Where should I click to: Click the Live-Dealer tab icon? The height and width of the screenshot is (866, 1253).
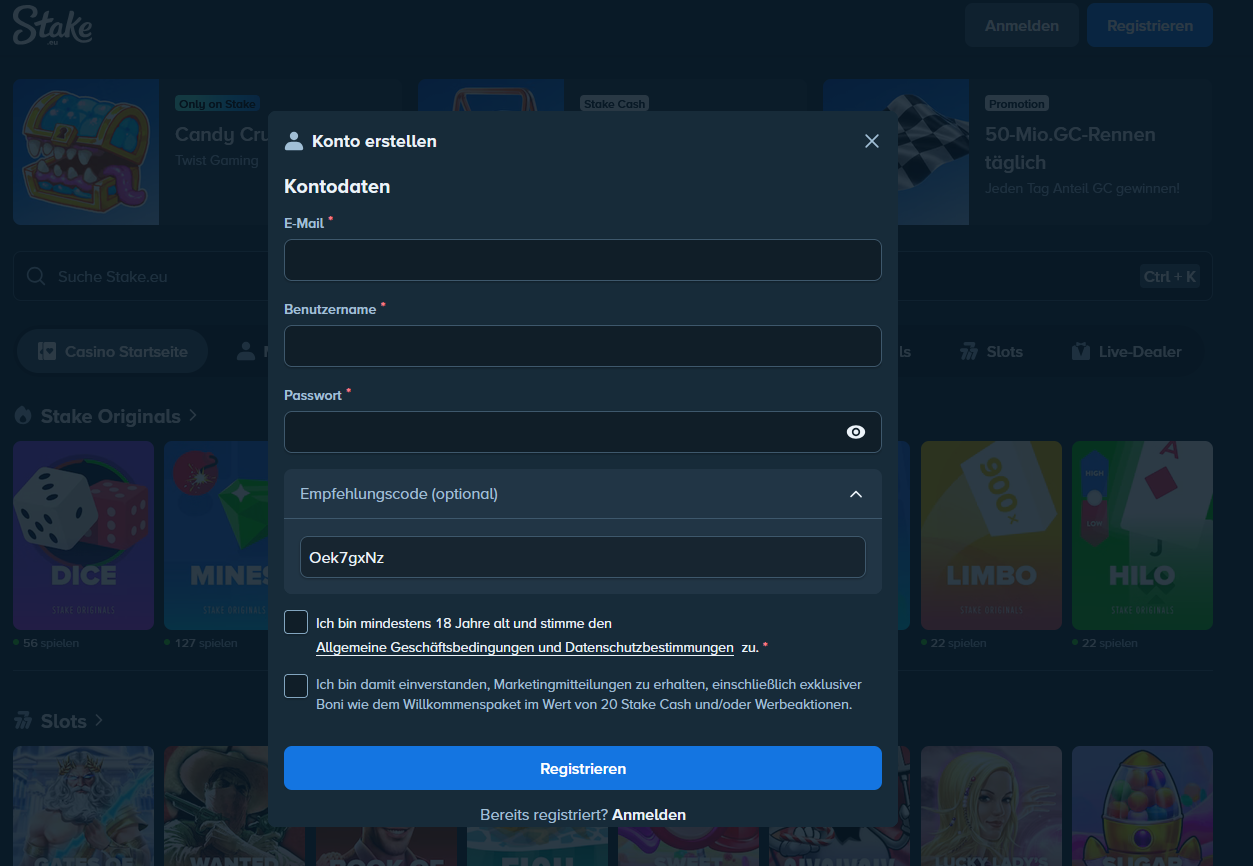tap(1080, 351)
